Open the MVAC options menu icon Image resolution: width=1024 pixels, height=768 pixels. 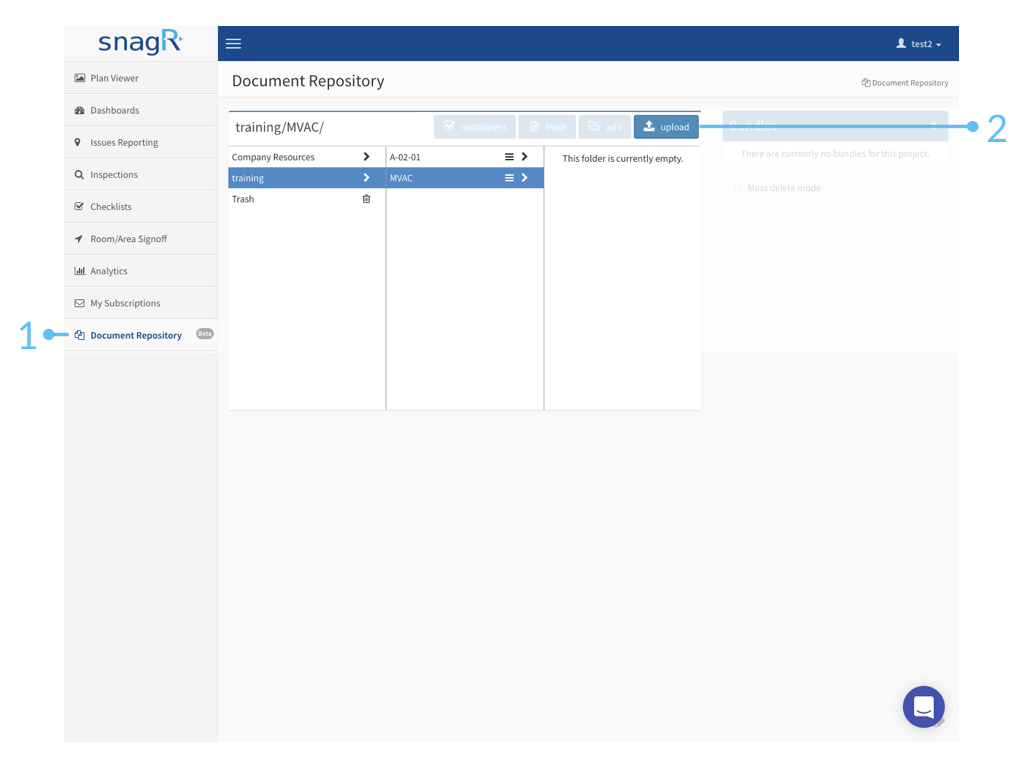point(509,178)
